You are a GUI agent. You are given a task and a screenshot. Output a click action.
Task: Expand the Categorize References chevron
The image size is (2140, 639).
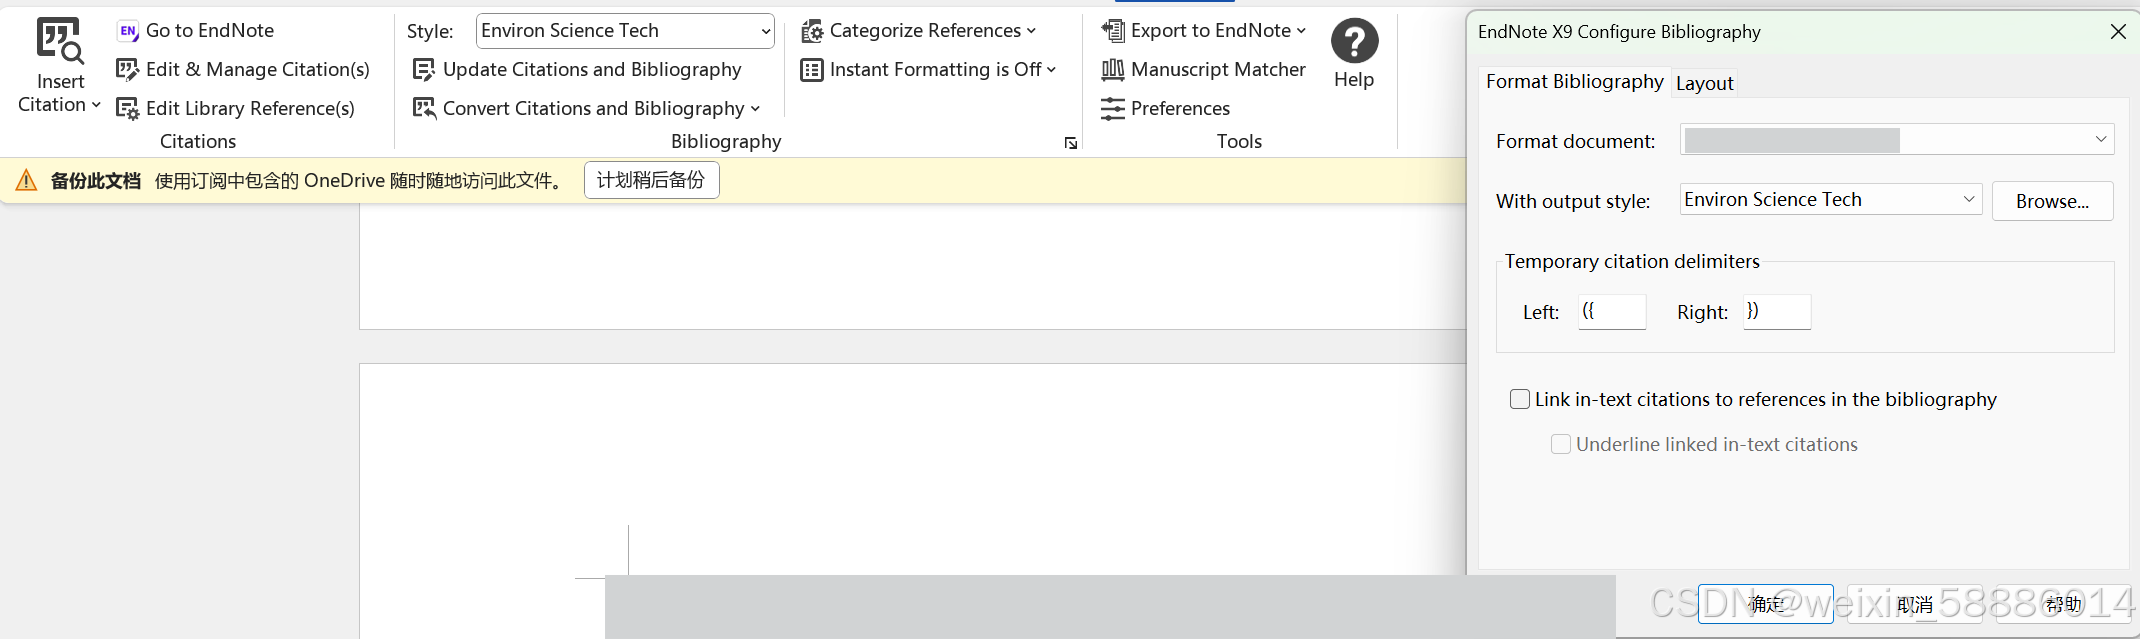(1031, 31)
